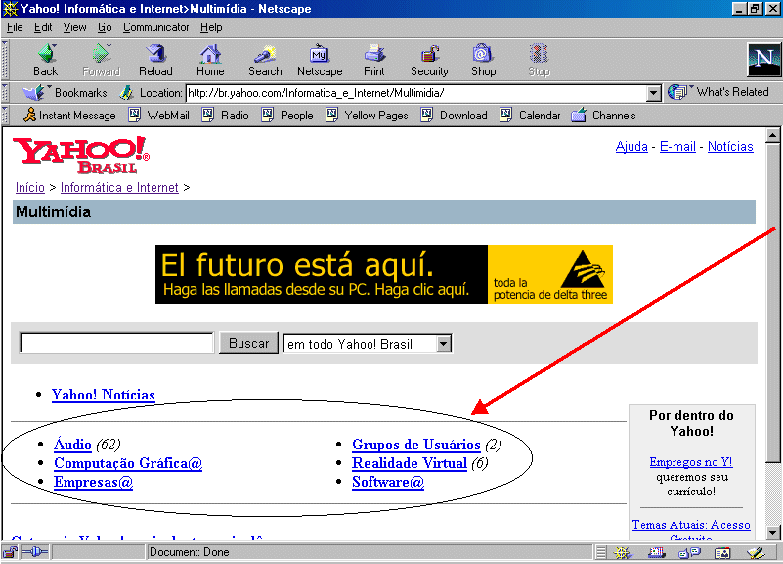Open WebMail in personal toolbar
Screen dimensions: 783x564
pyautogui.click(x=159, y=115)
